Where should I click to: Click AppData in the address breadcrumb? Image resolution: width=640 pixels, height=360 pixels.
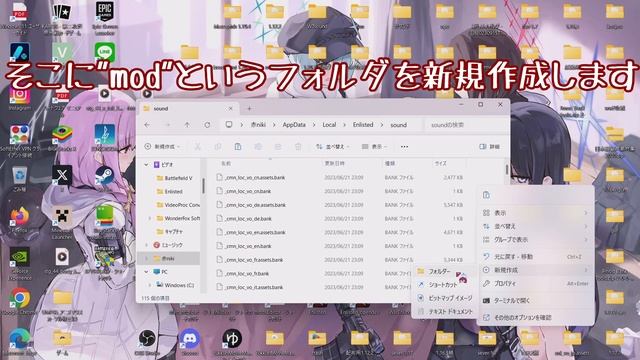pos(294,125)
